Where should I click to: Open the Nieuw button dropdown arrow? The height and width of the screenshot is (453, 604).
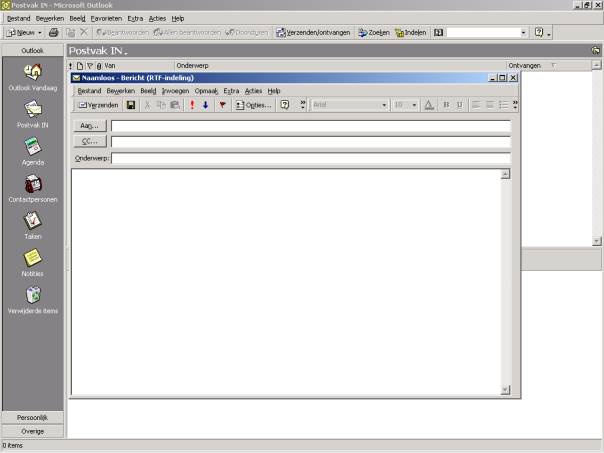40,33
